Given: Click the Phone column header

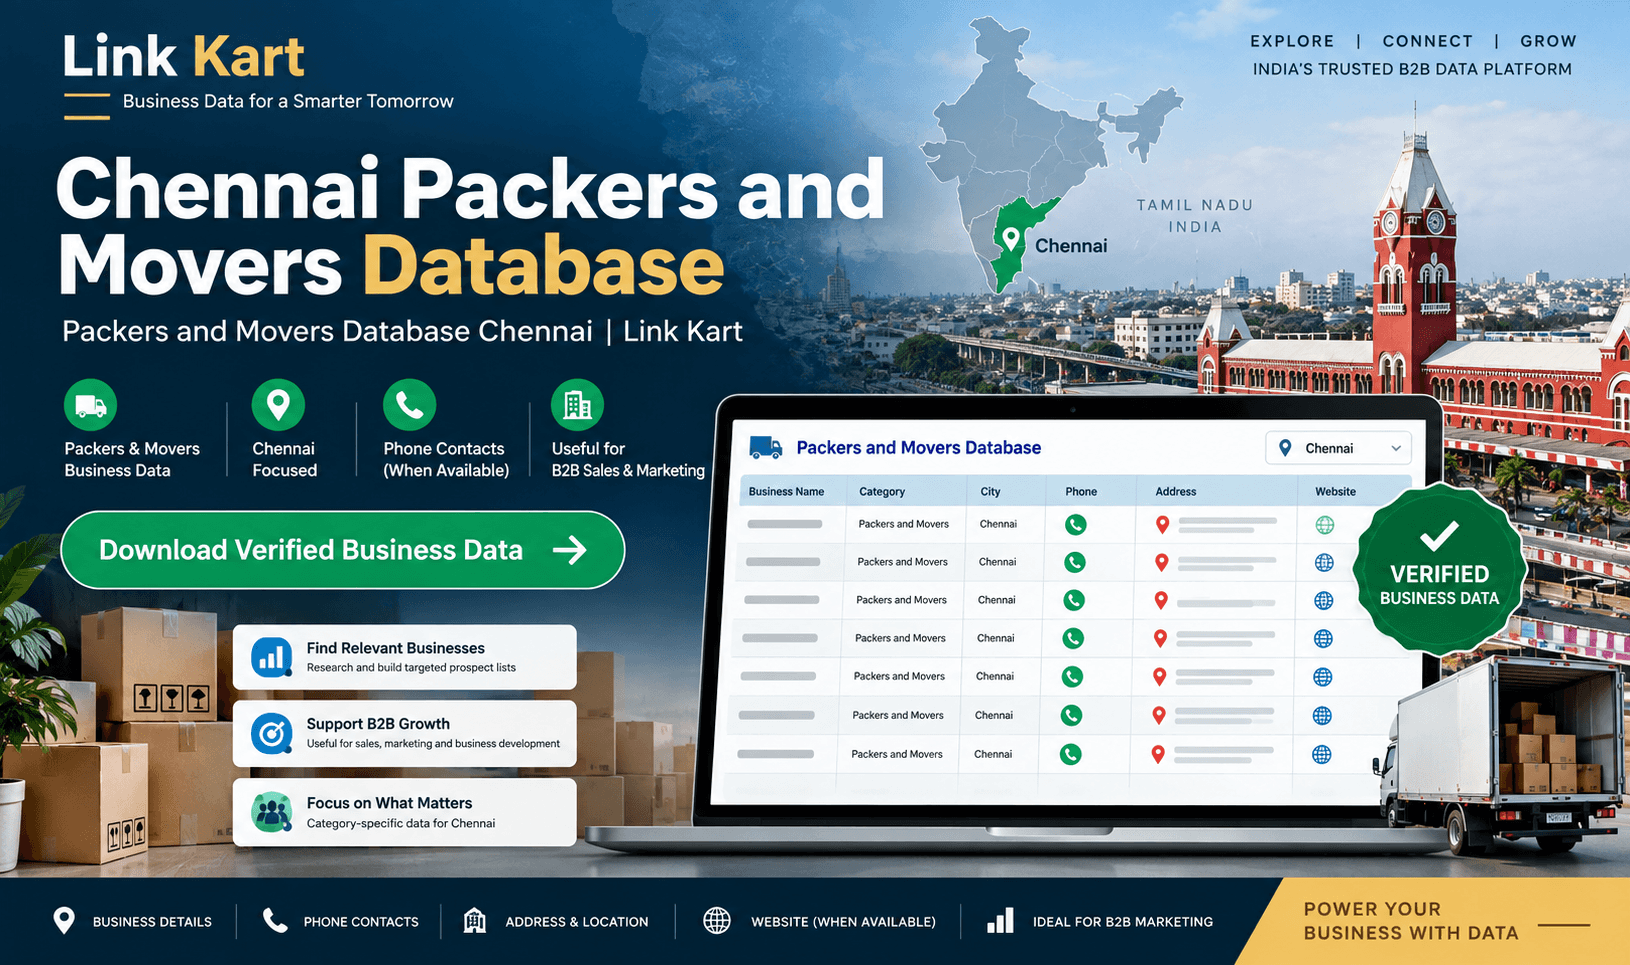Looking at the screenshot, I should (1081, 492).
